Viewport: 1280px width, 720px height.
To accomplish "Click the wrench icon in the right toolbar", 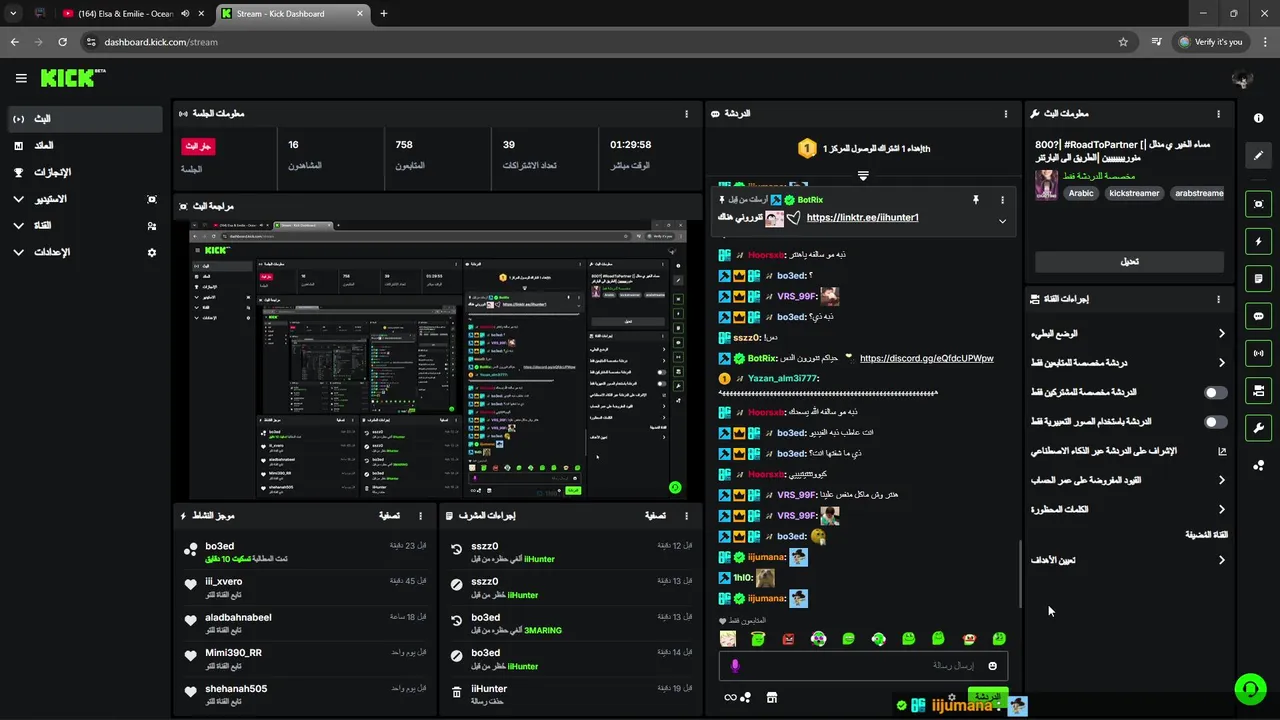I will pyautogui.click(x=1258, y=428).
